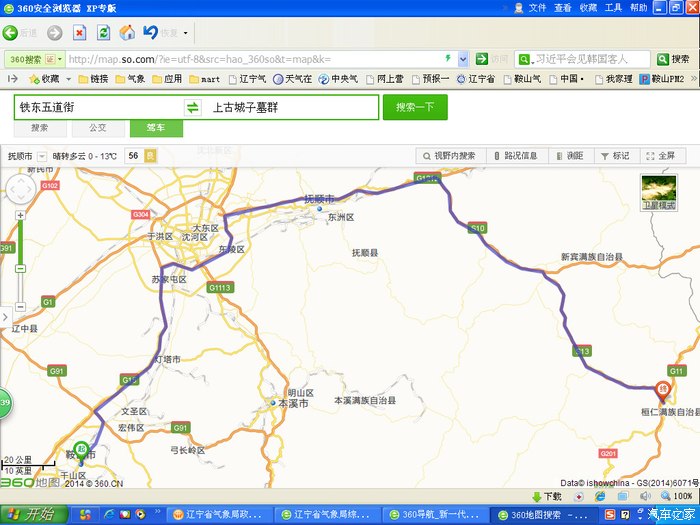
Task: Open the 中央气 bookmark
Action: coord(338,79)
